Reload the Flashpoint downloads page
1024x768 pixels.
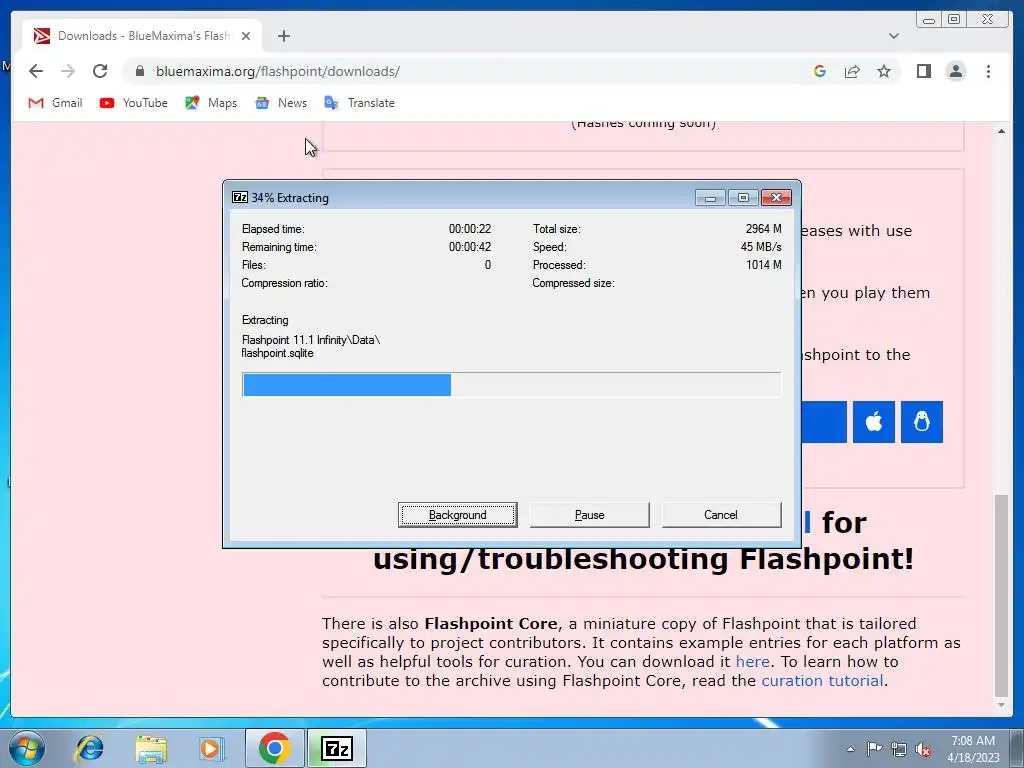100,71
